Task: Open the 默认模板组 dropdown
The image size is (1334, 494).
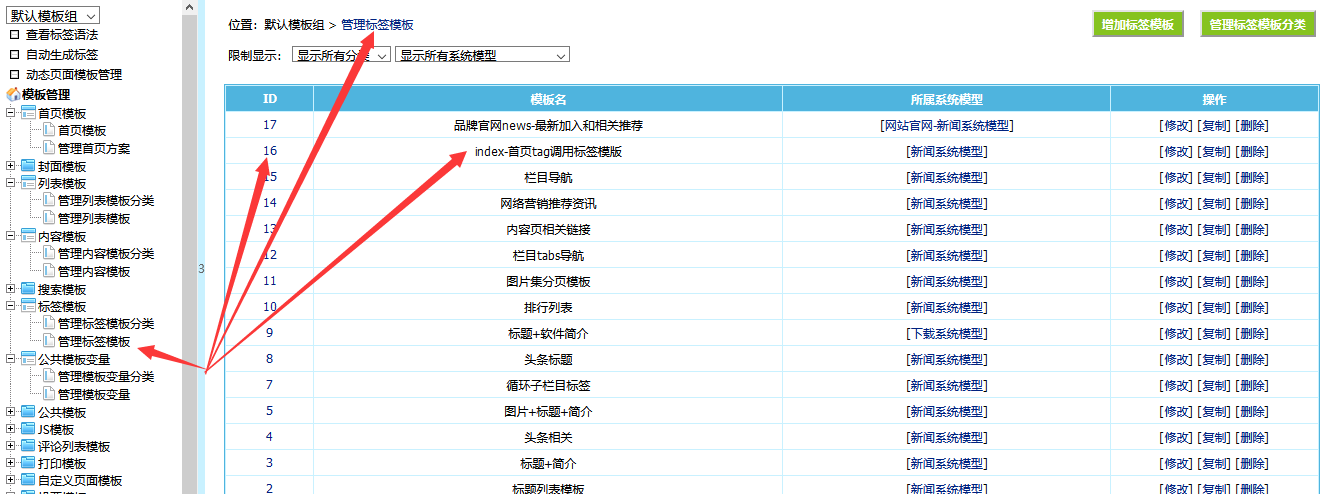Action: 53,15
